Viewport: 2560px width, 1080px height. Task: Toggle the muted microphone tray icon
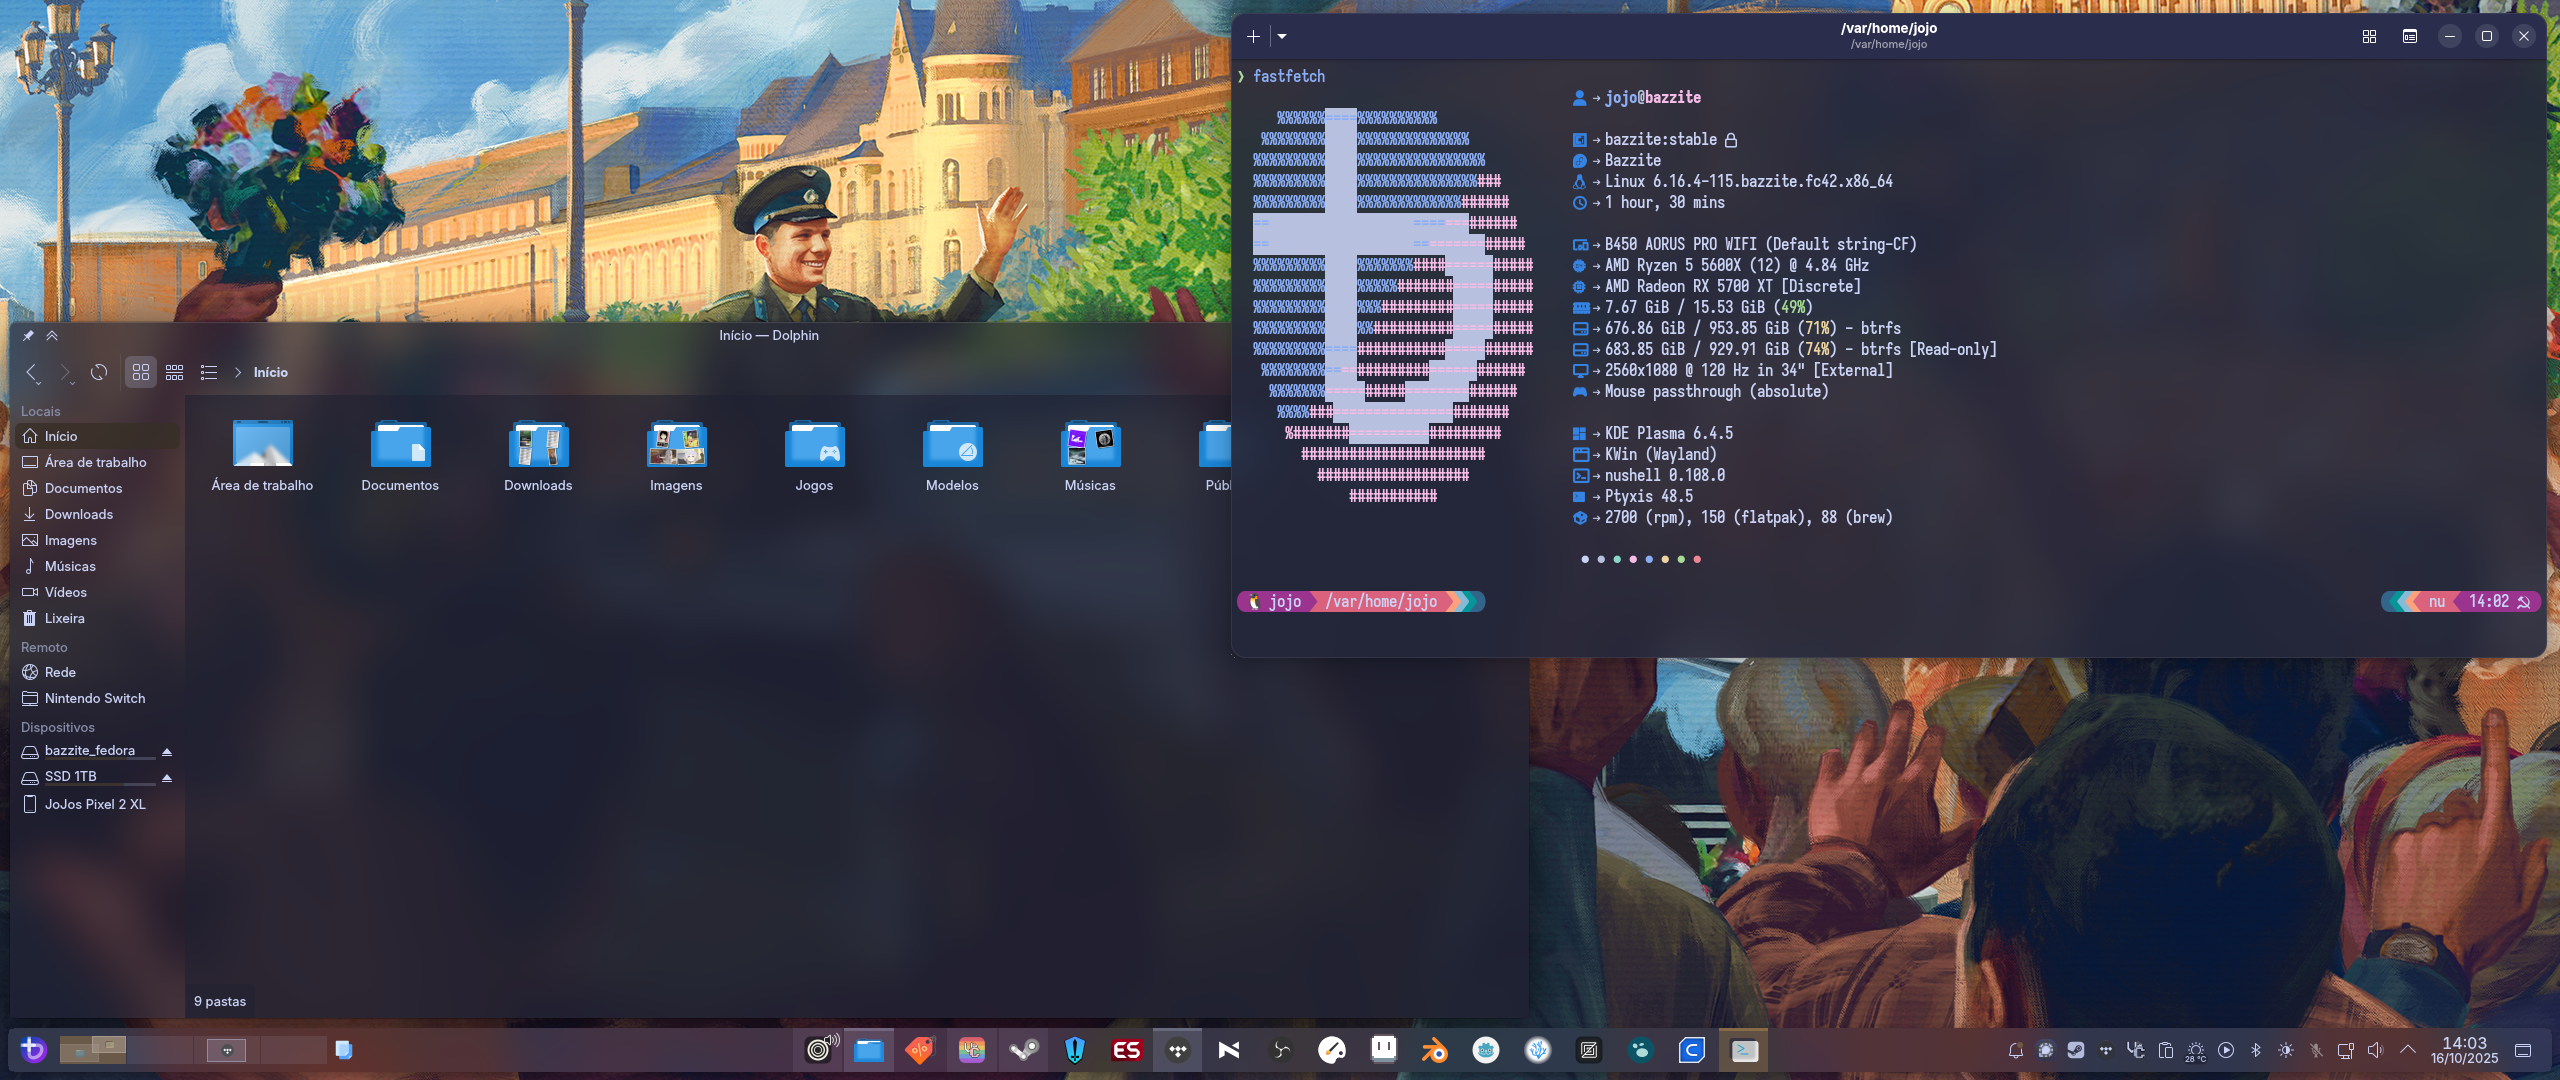(x=2316, y=1050)
